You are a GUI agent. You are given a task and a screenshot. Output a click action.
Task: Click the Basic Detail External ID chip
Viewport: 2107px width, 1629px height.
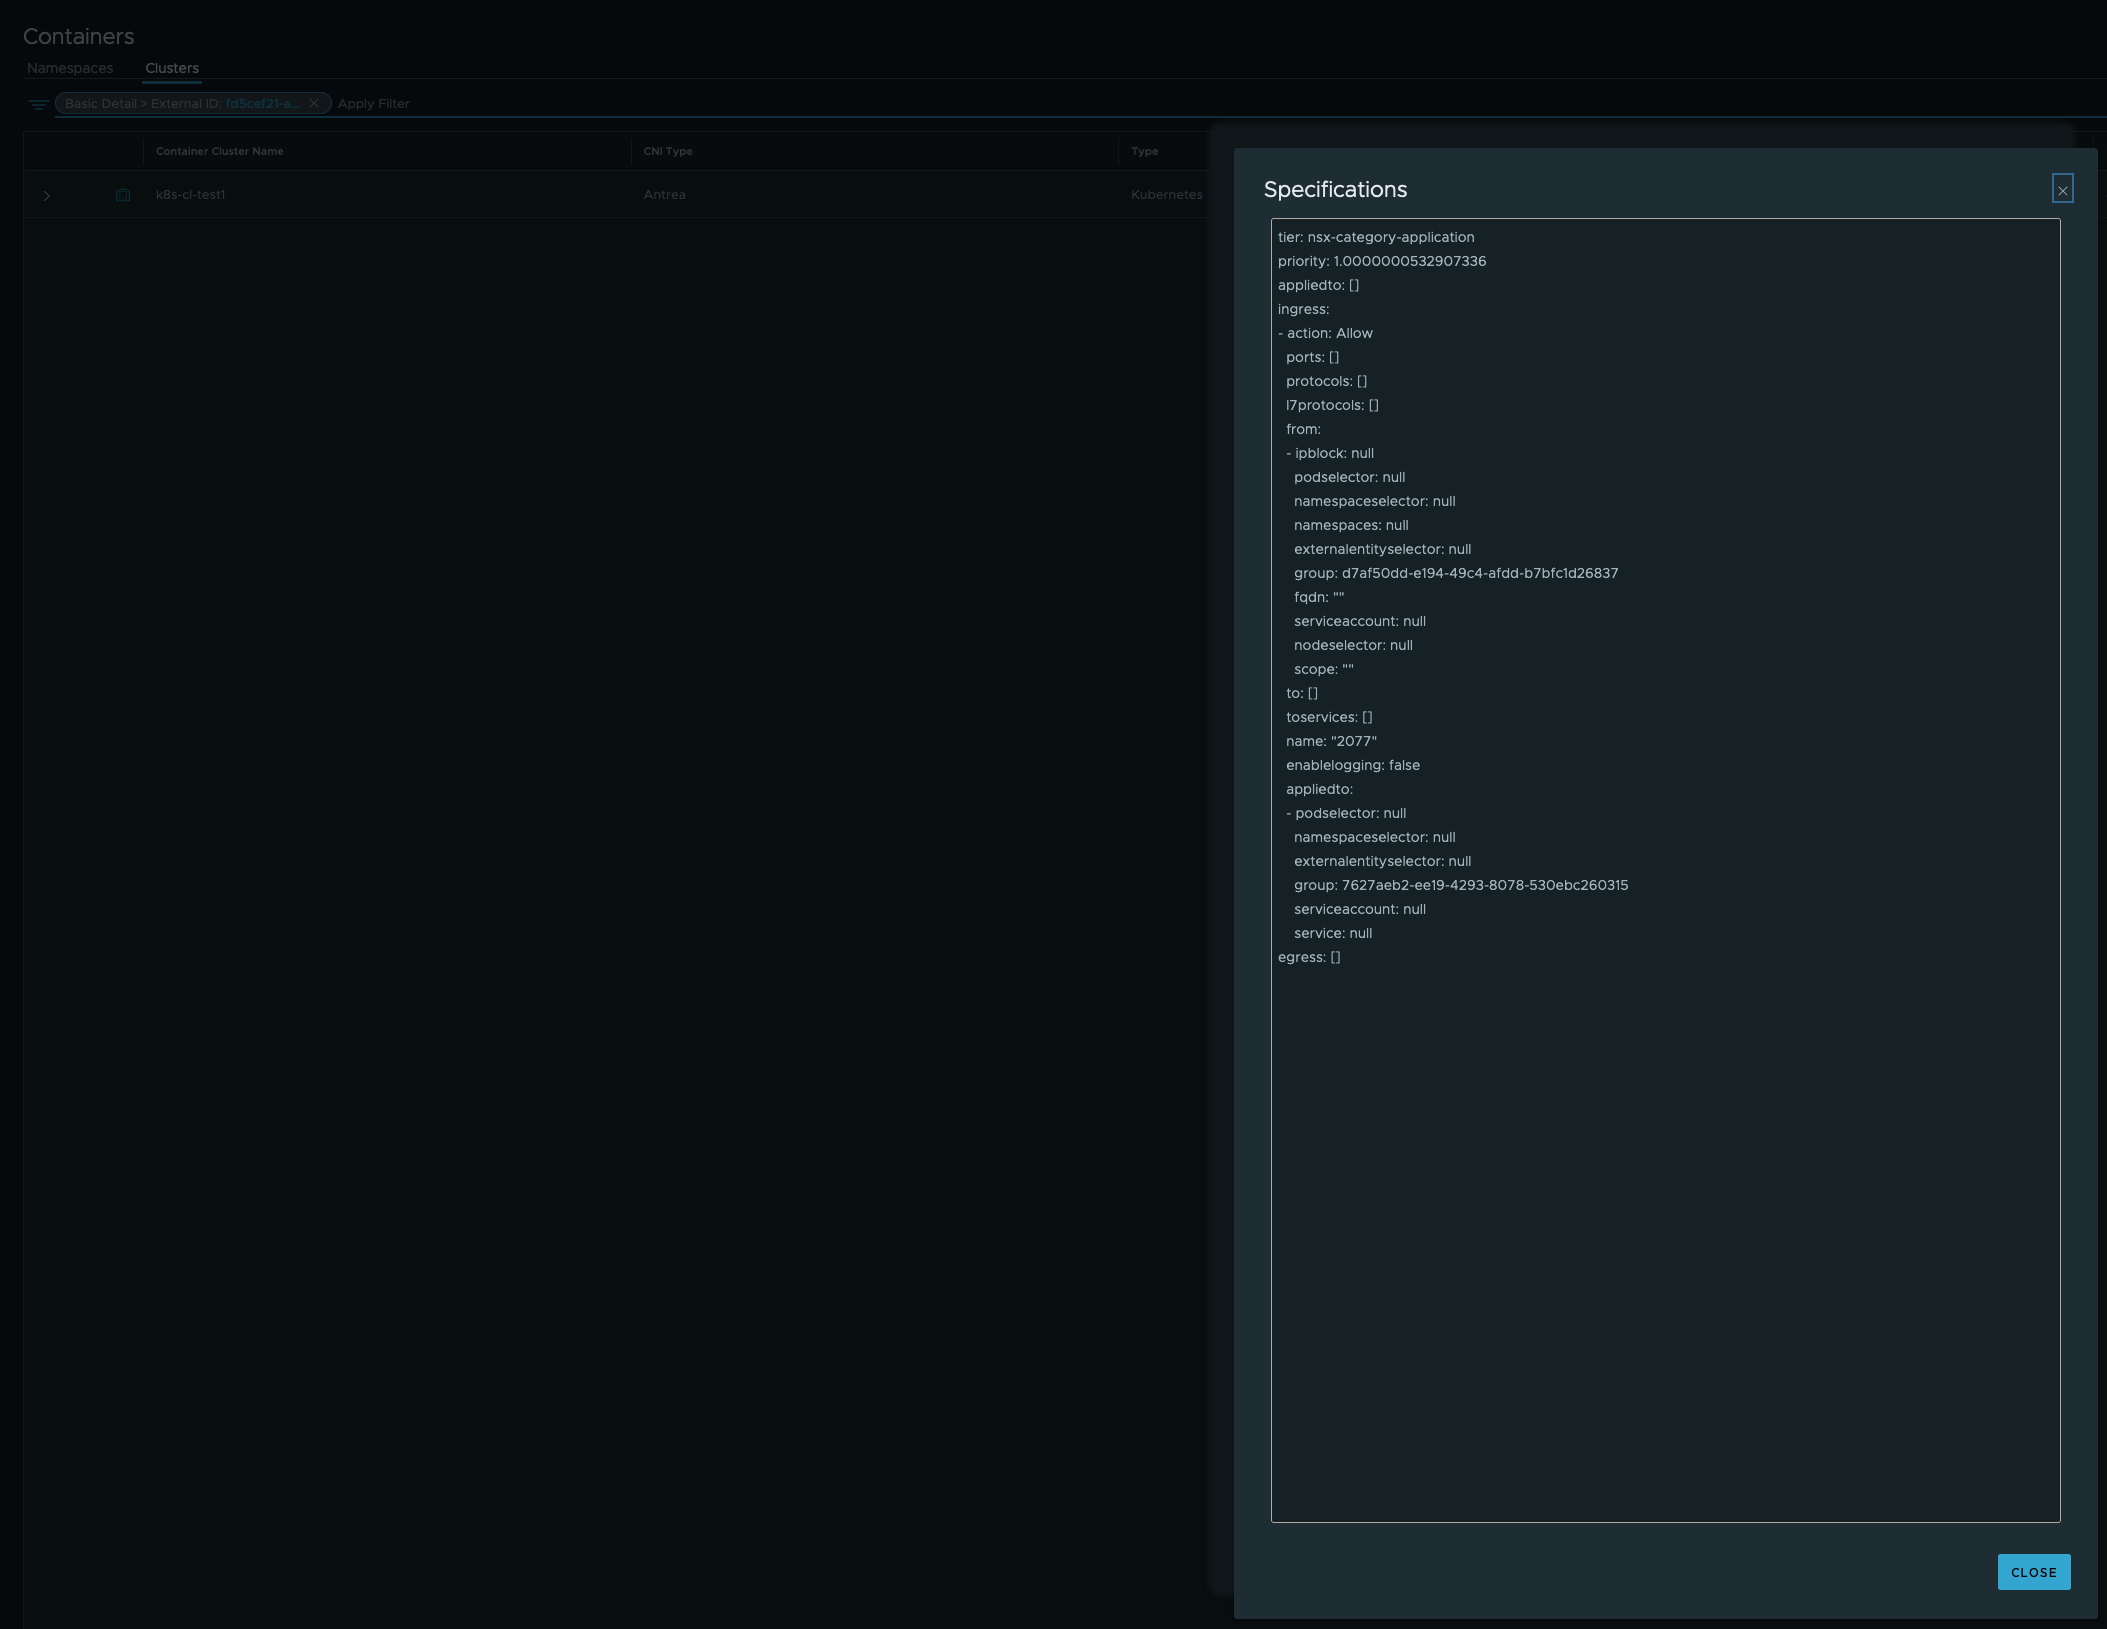pos(180,103)
